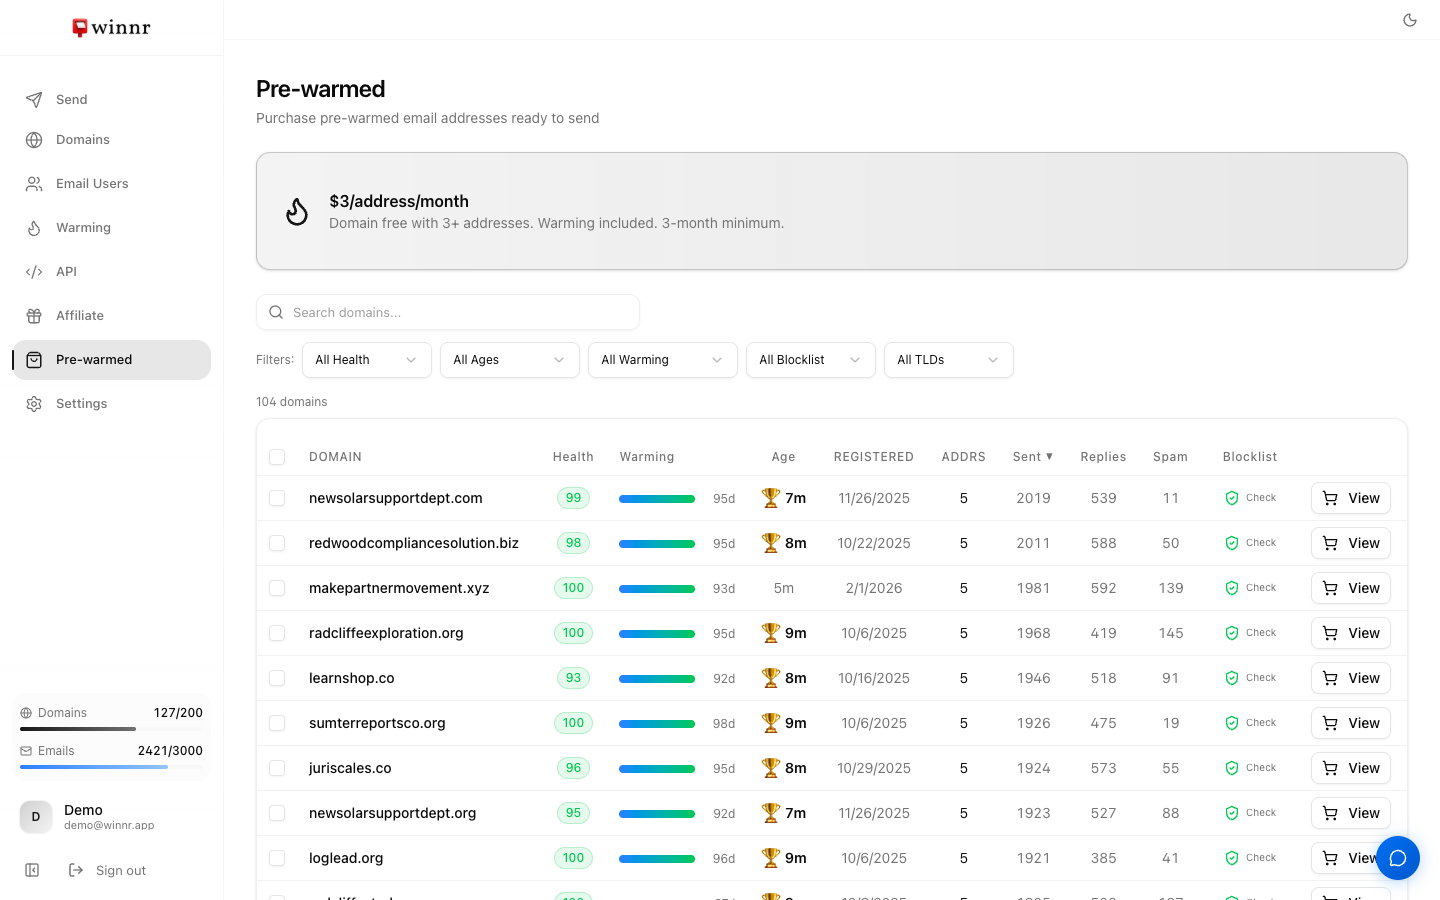Image resolution: width=1440 pixels, height=900 pixels.
Task: Open the Affiliate page
Action: 111,316
